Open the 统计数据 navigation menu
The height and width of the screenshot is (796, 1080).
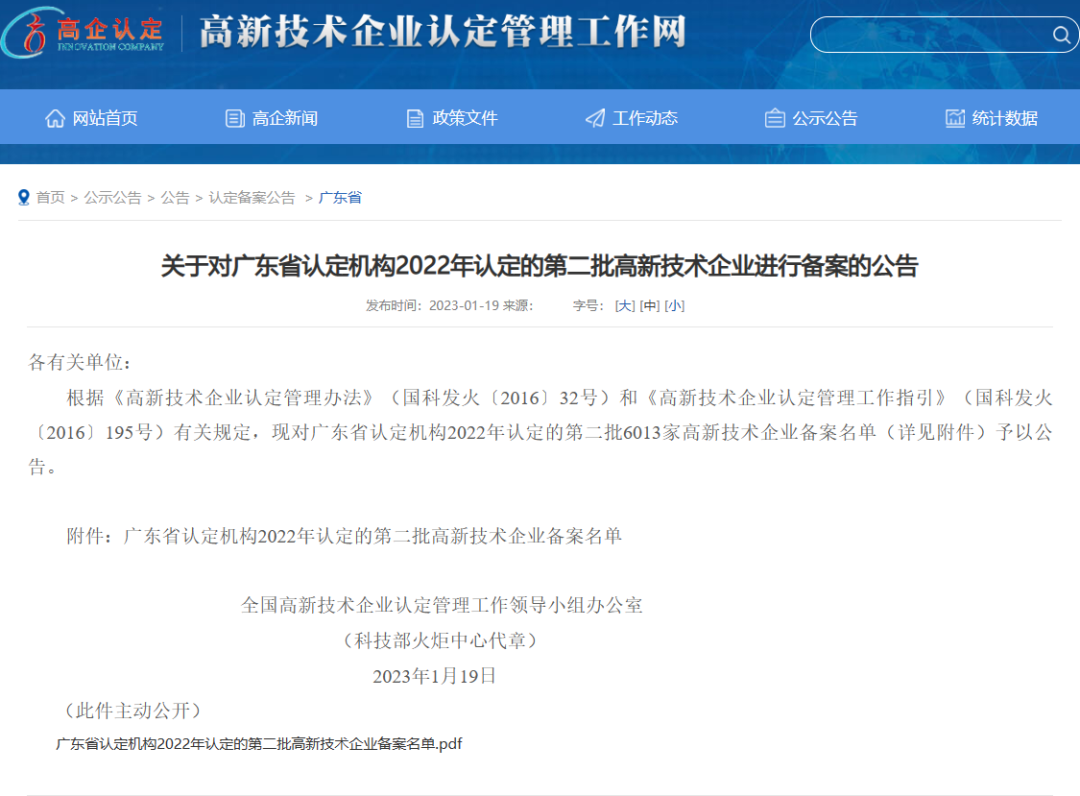[x=1005, y=118]
